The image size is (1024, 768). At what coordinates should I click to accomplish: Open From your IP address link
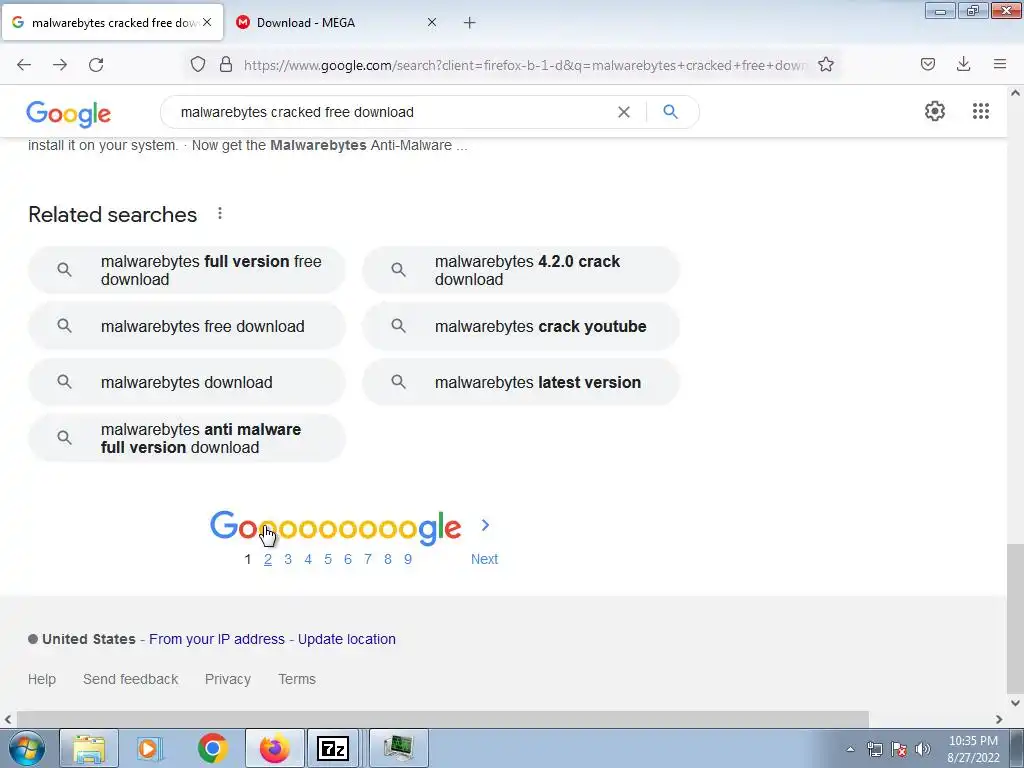click(217, 639)
